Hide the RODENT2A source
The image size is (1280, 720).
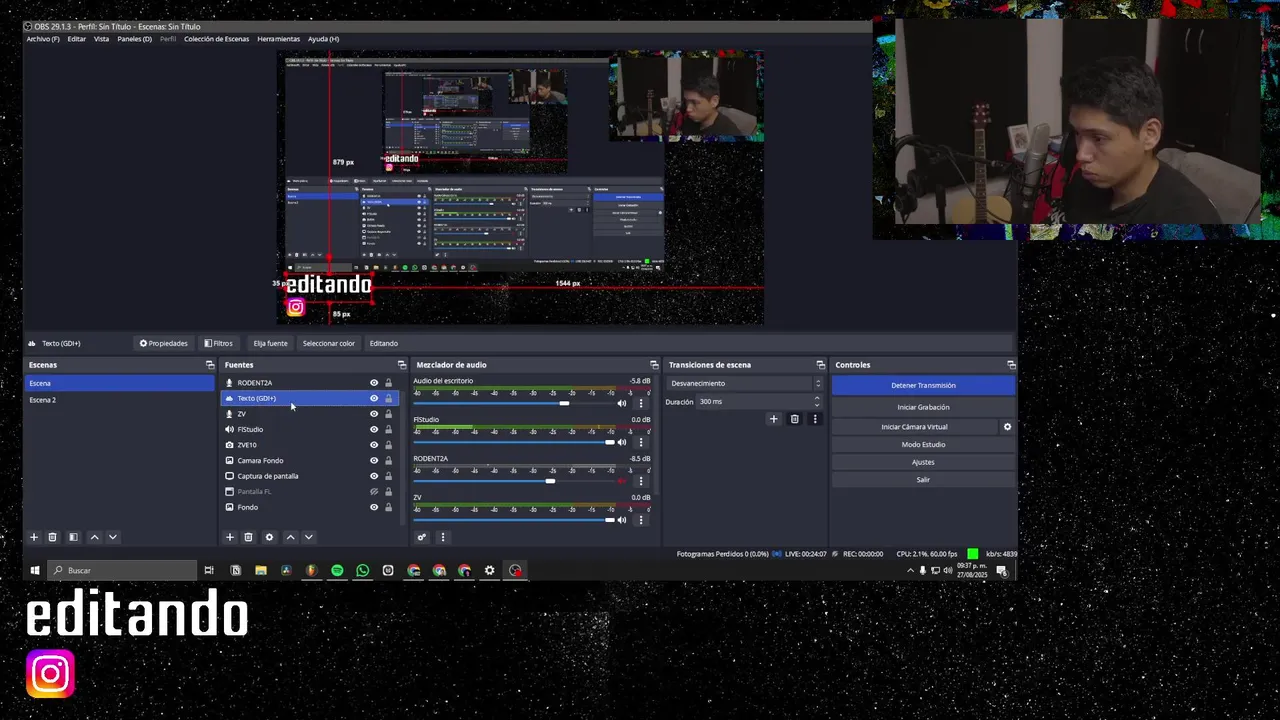[374, 383]
